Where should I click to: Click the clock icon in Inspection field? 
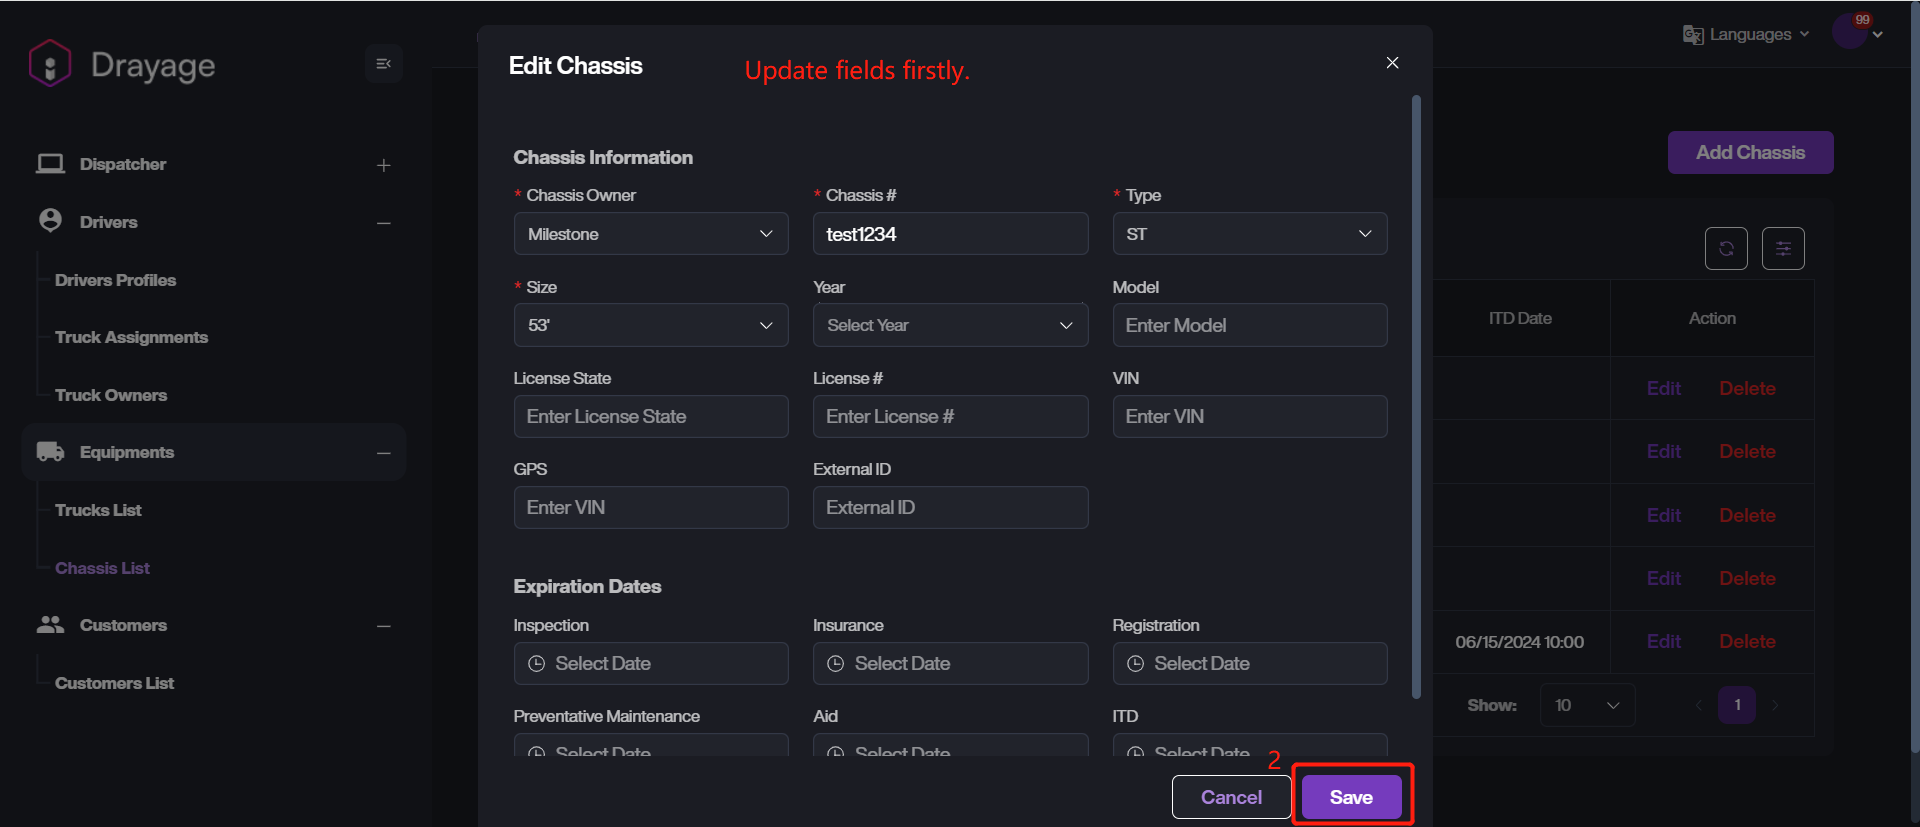pyautogui.click(x=536, y=664)
